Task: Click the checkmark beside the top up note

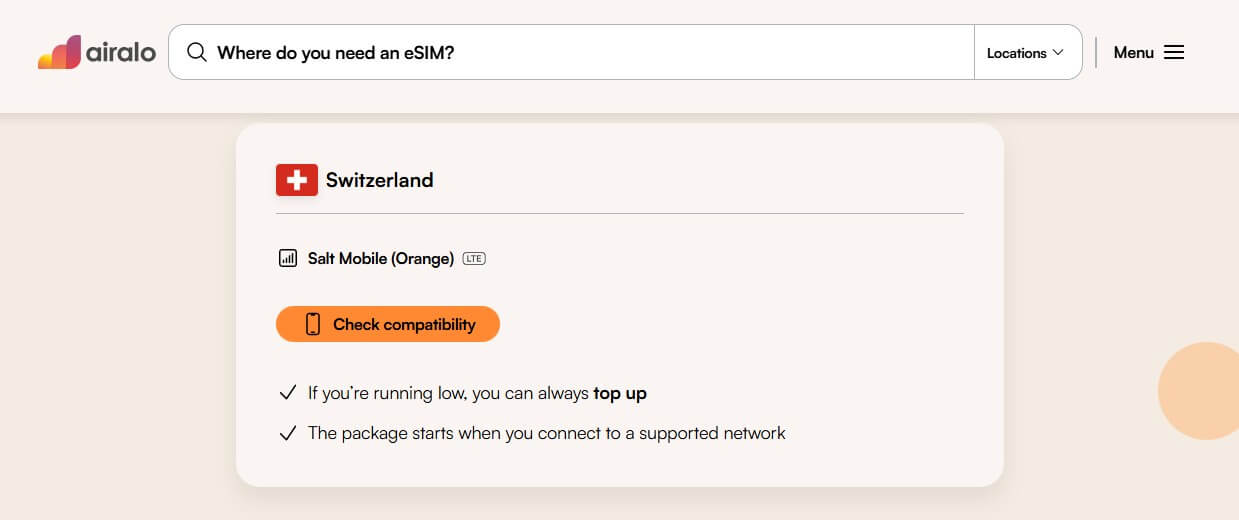Action: coord(287,393)
